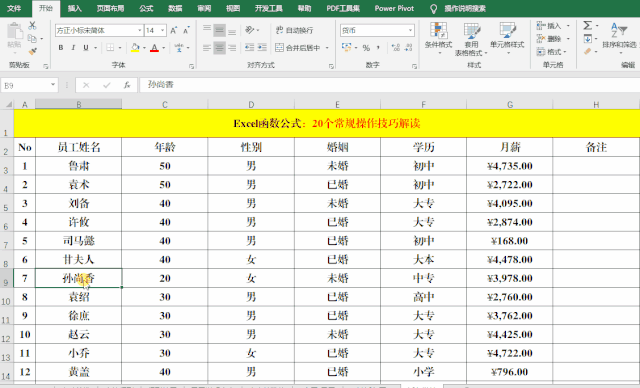
Task: Open the 文件 File tab
Action: pos(14,8)
